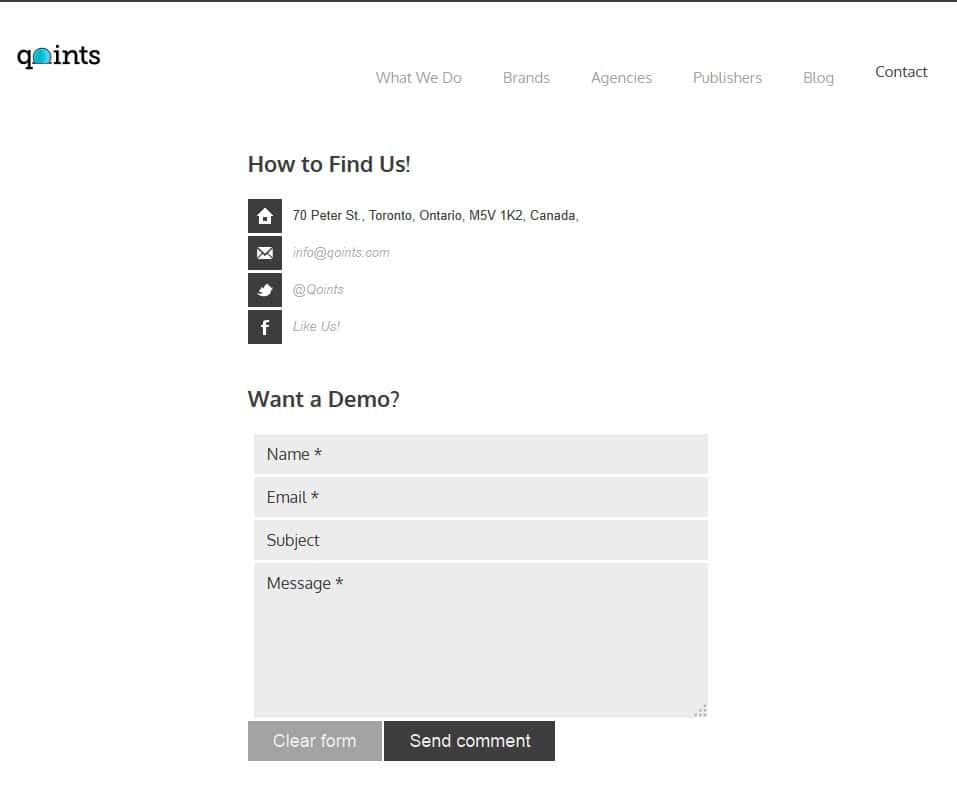
Task: Click the Facebook icon
Action: [265, 327]
